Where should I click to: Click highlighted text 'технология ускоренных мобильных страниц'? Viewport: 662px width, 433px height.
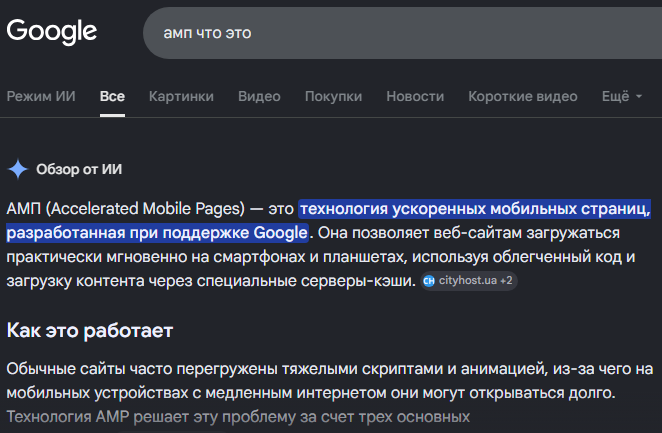(475, 209)
